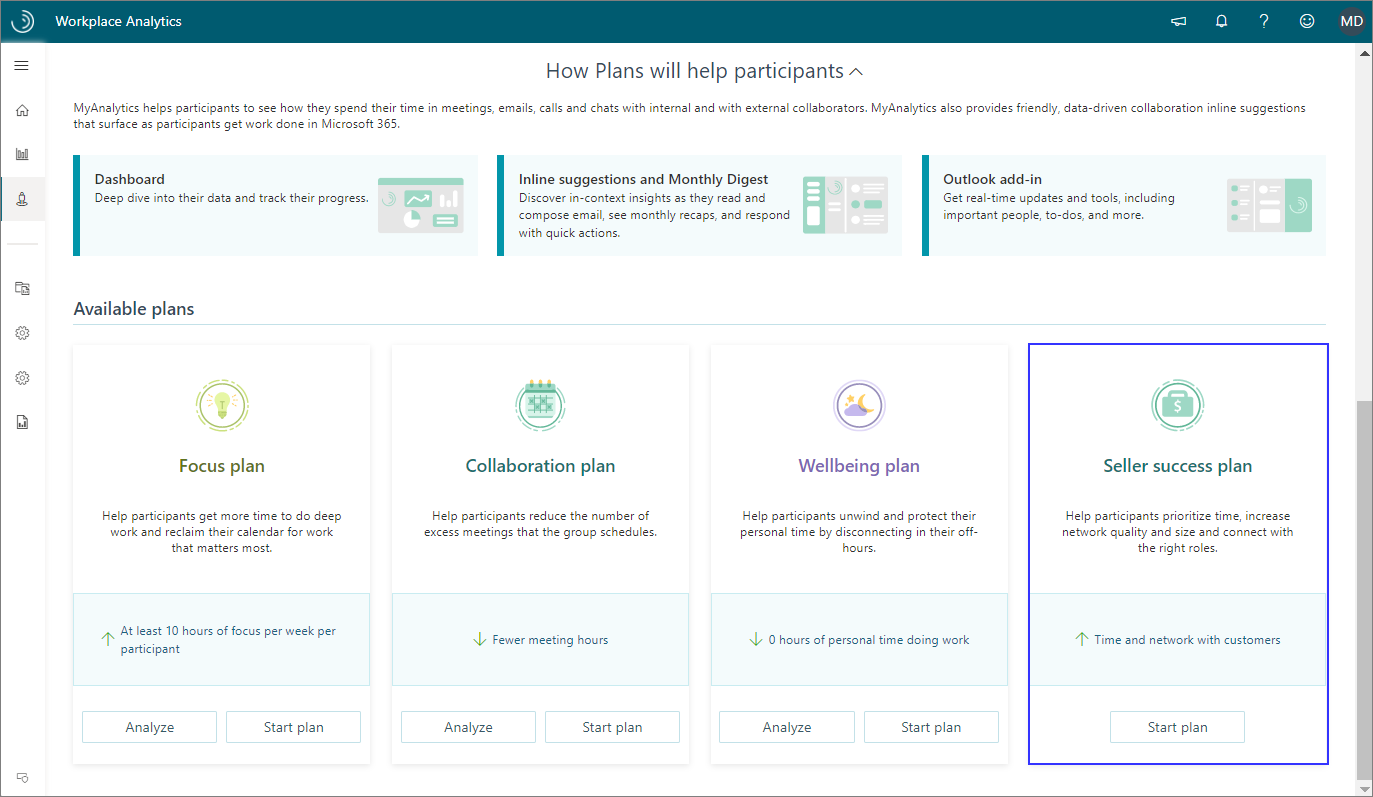Click the Focus plan lightbulb icon
Screen dimensions: 1373x797
tap(222, 405)
